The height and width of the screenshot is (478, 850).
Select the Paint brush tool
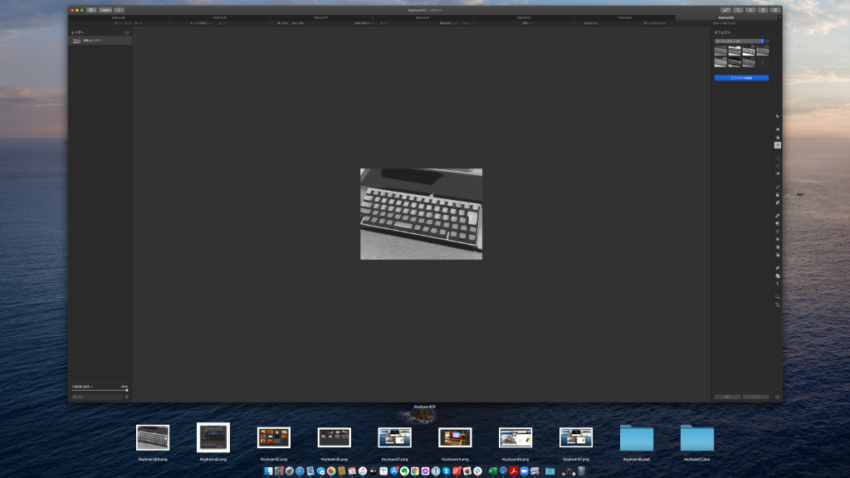coord(777,188)
